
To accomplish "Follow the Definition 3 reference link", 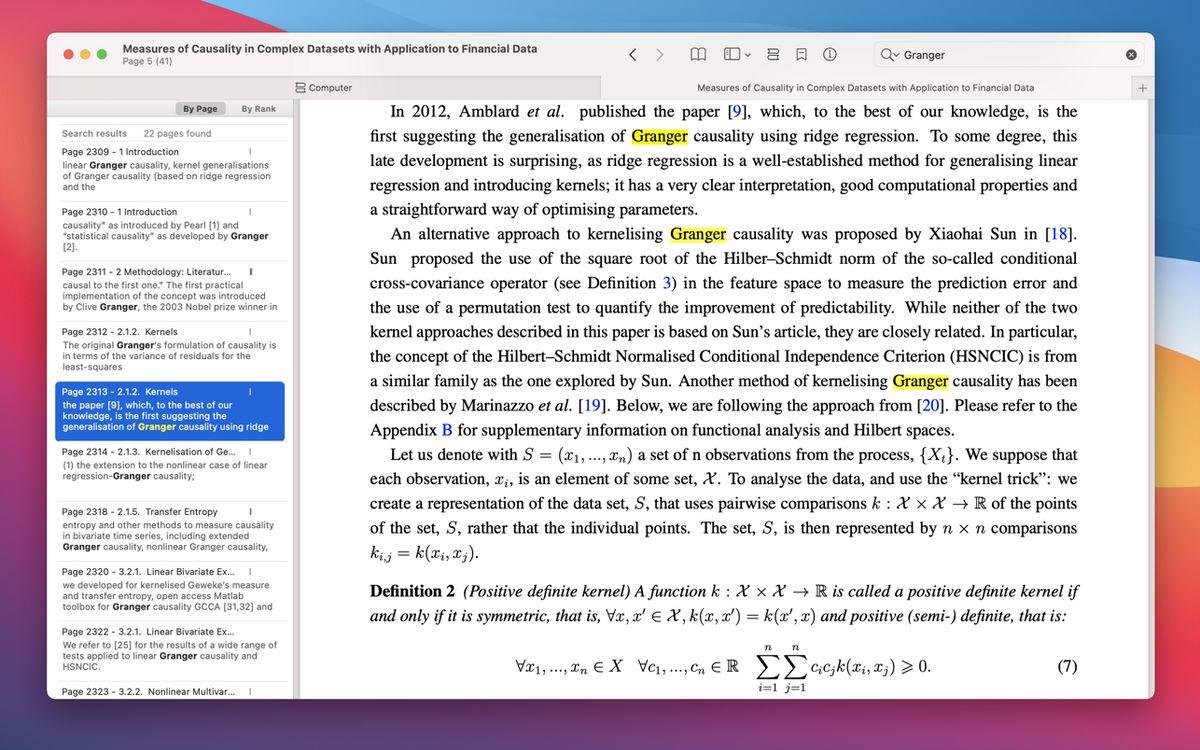I will (669, 283).
